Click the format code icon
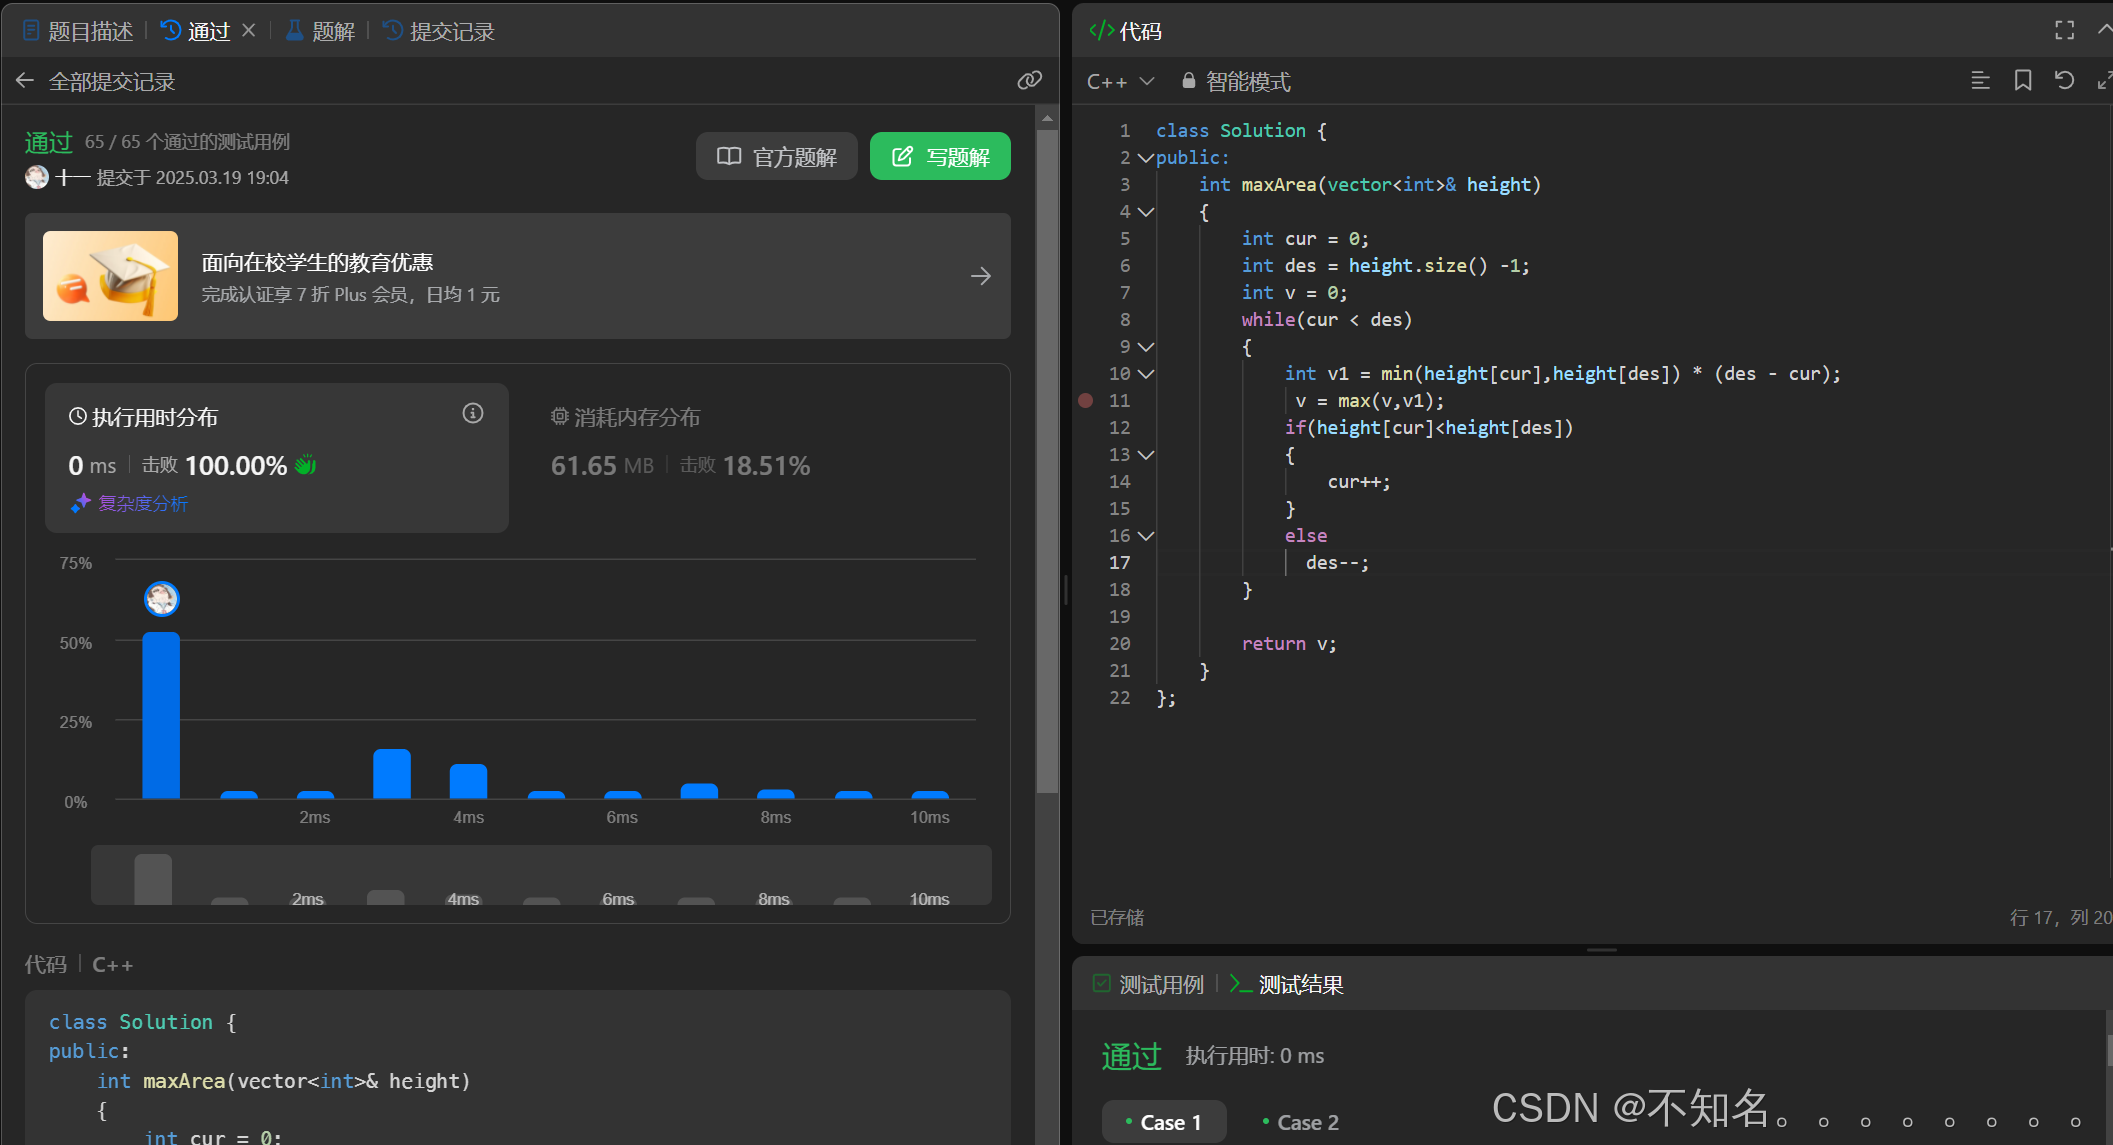Image resolution: width=2113 pixels, height=1145 pixels. [x=1979, y=81]
